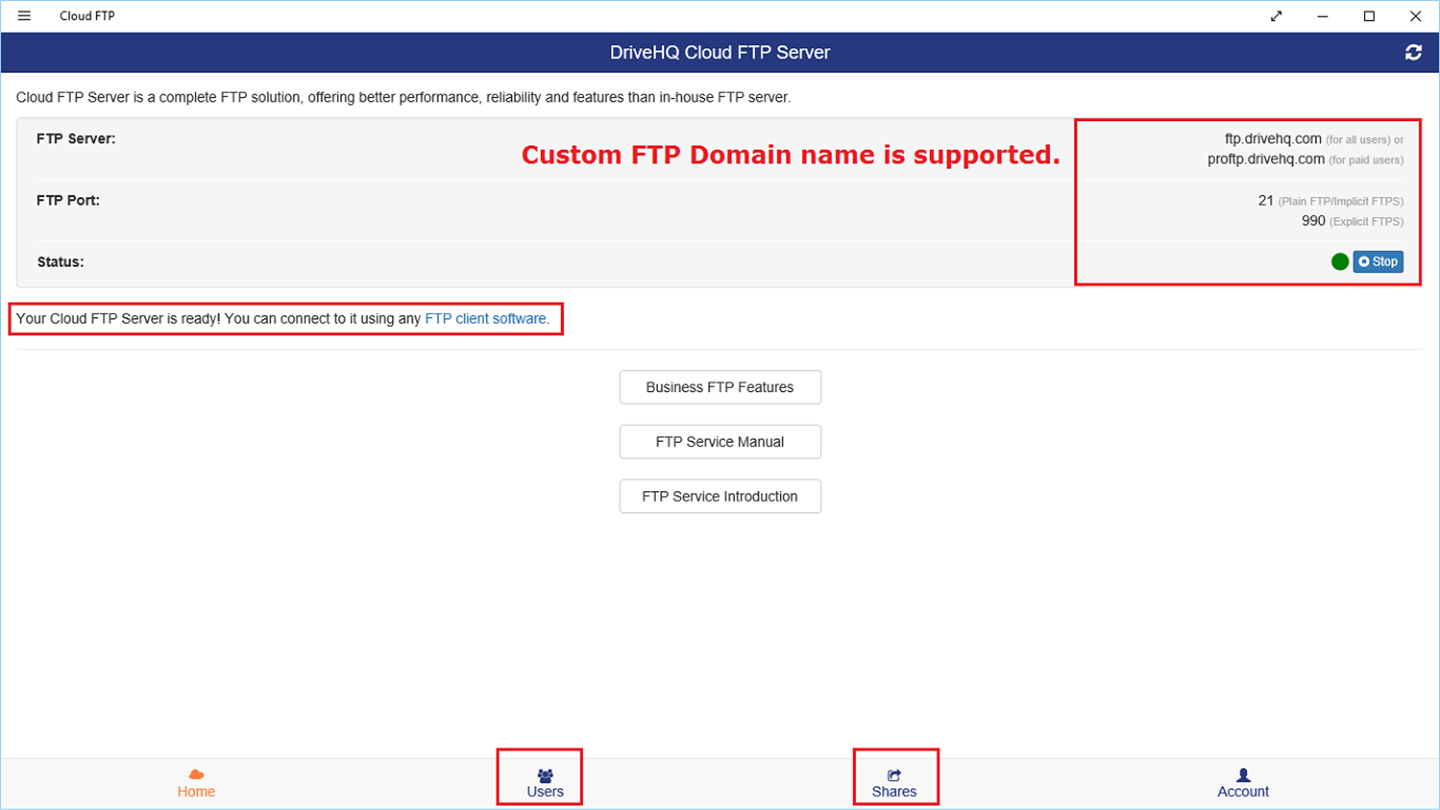Maximize the Cloud FTP window
The height and width of the screenshot is (810, 1440).
point(1369,16)
